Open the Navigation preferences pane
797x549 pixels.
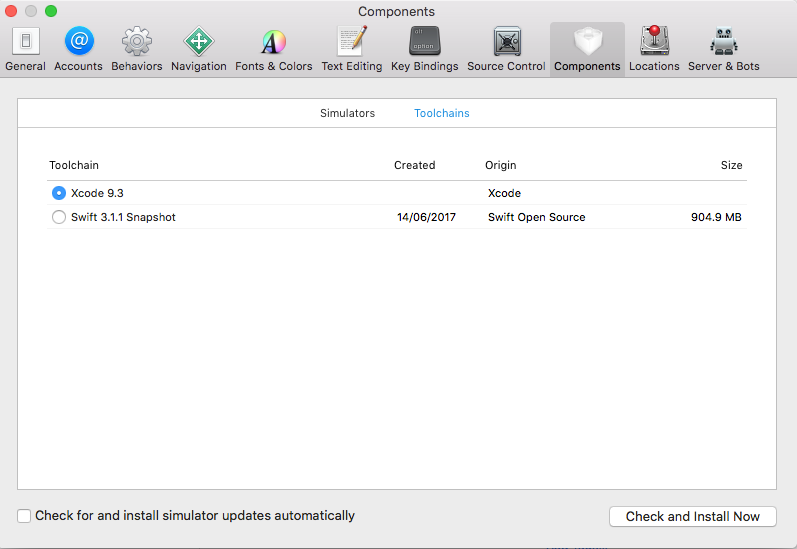(199, 49)
